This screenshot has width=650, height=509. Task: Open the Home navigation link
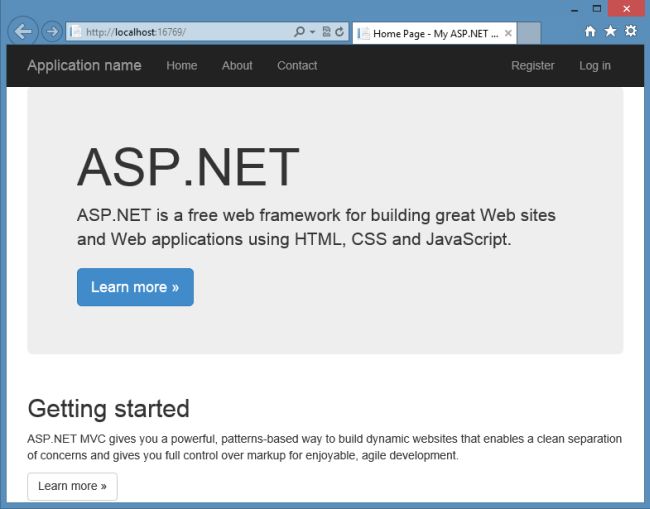point(182,65)
